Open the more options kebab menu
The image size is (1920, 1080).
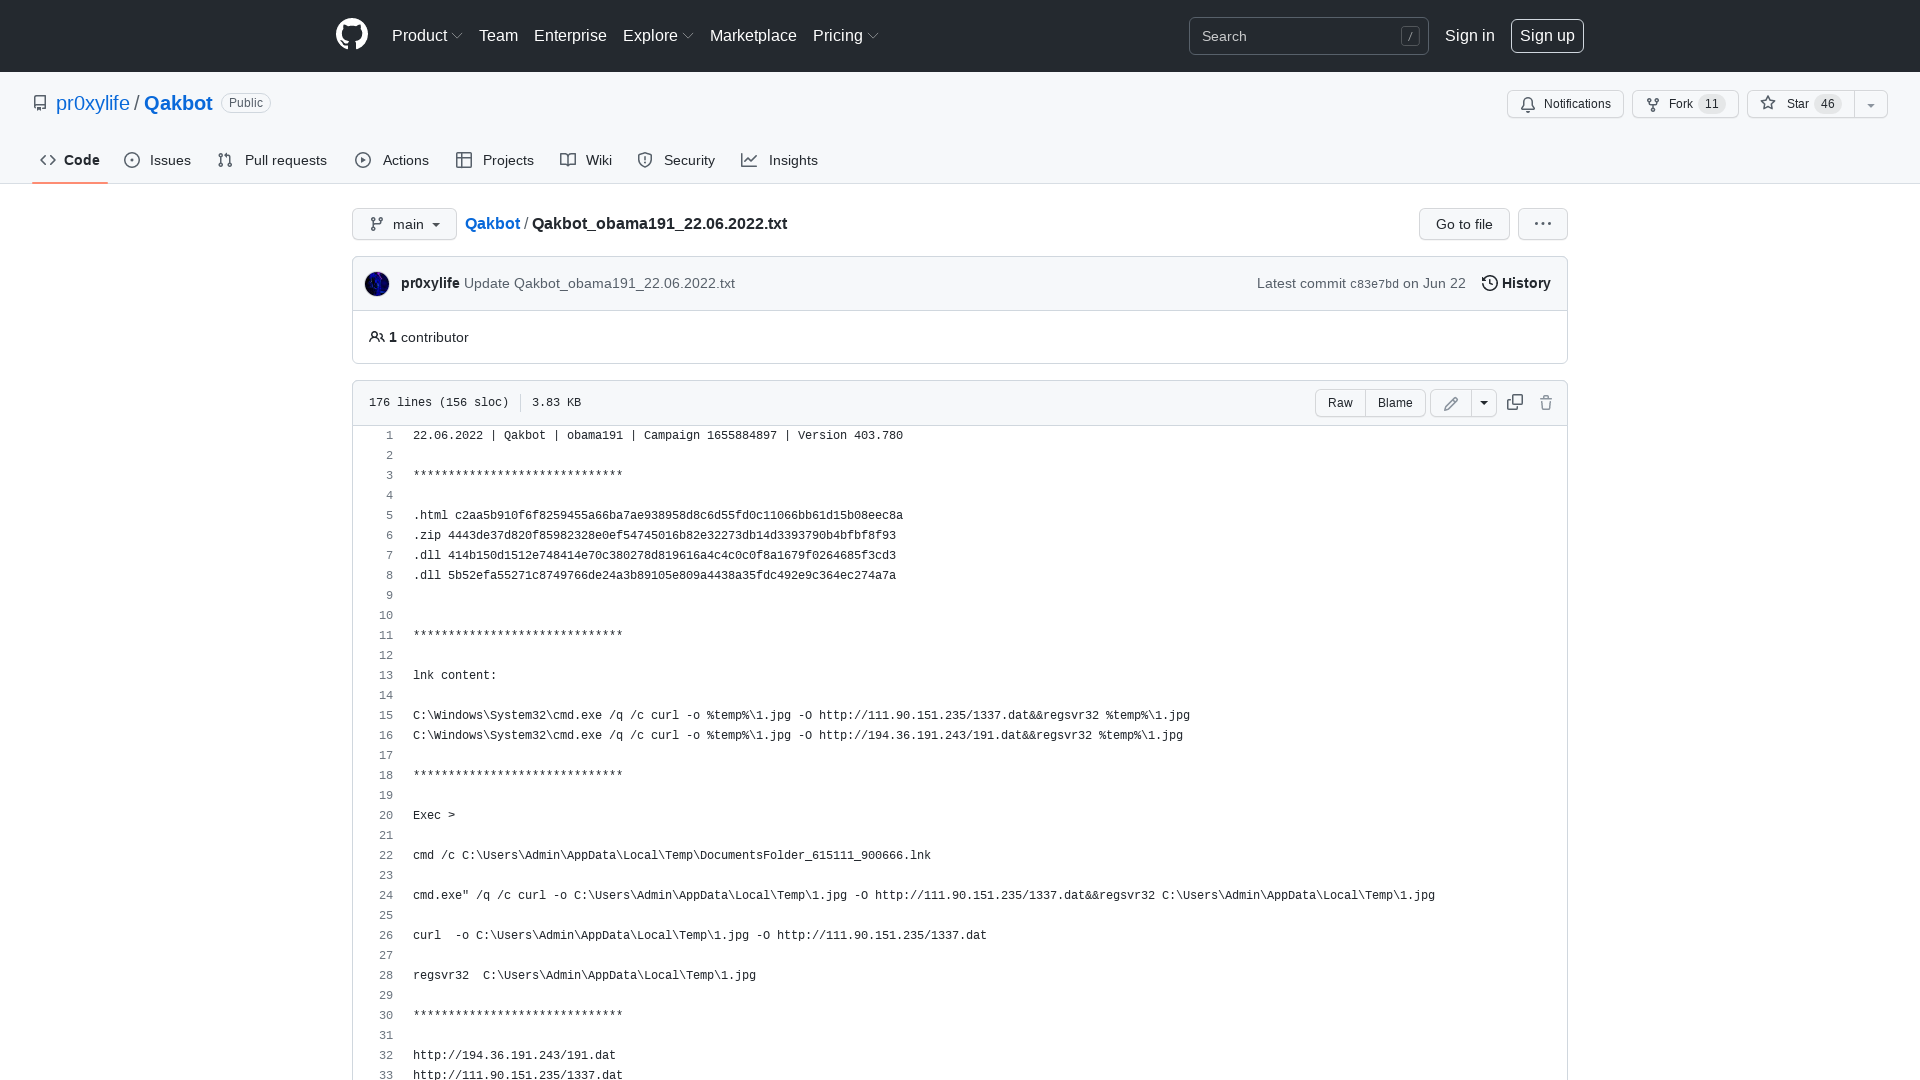point(1542,224)
